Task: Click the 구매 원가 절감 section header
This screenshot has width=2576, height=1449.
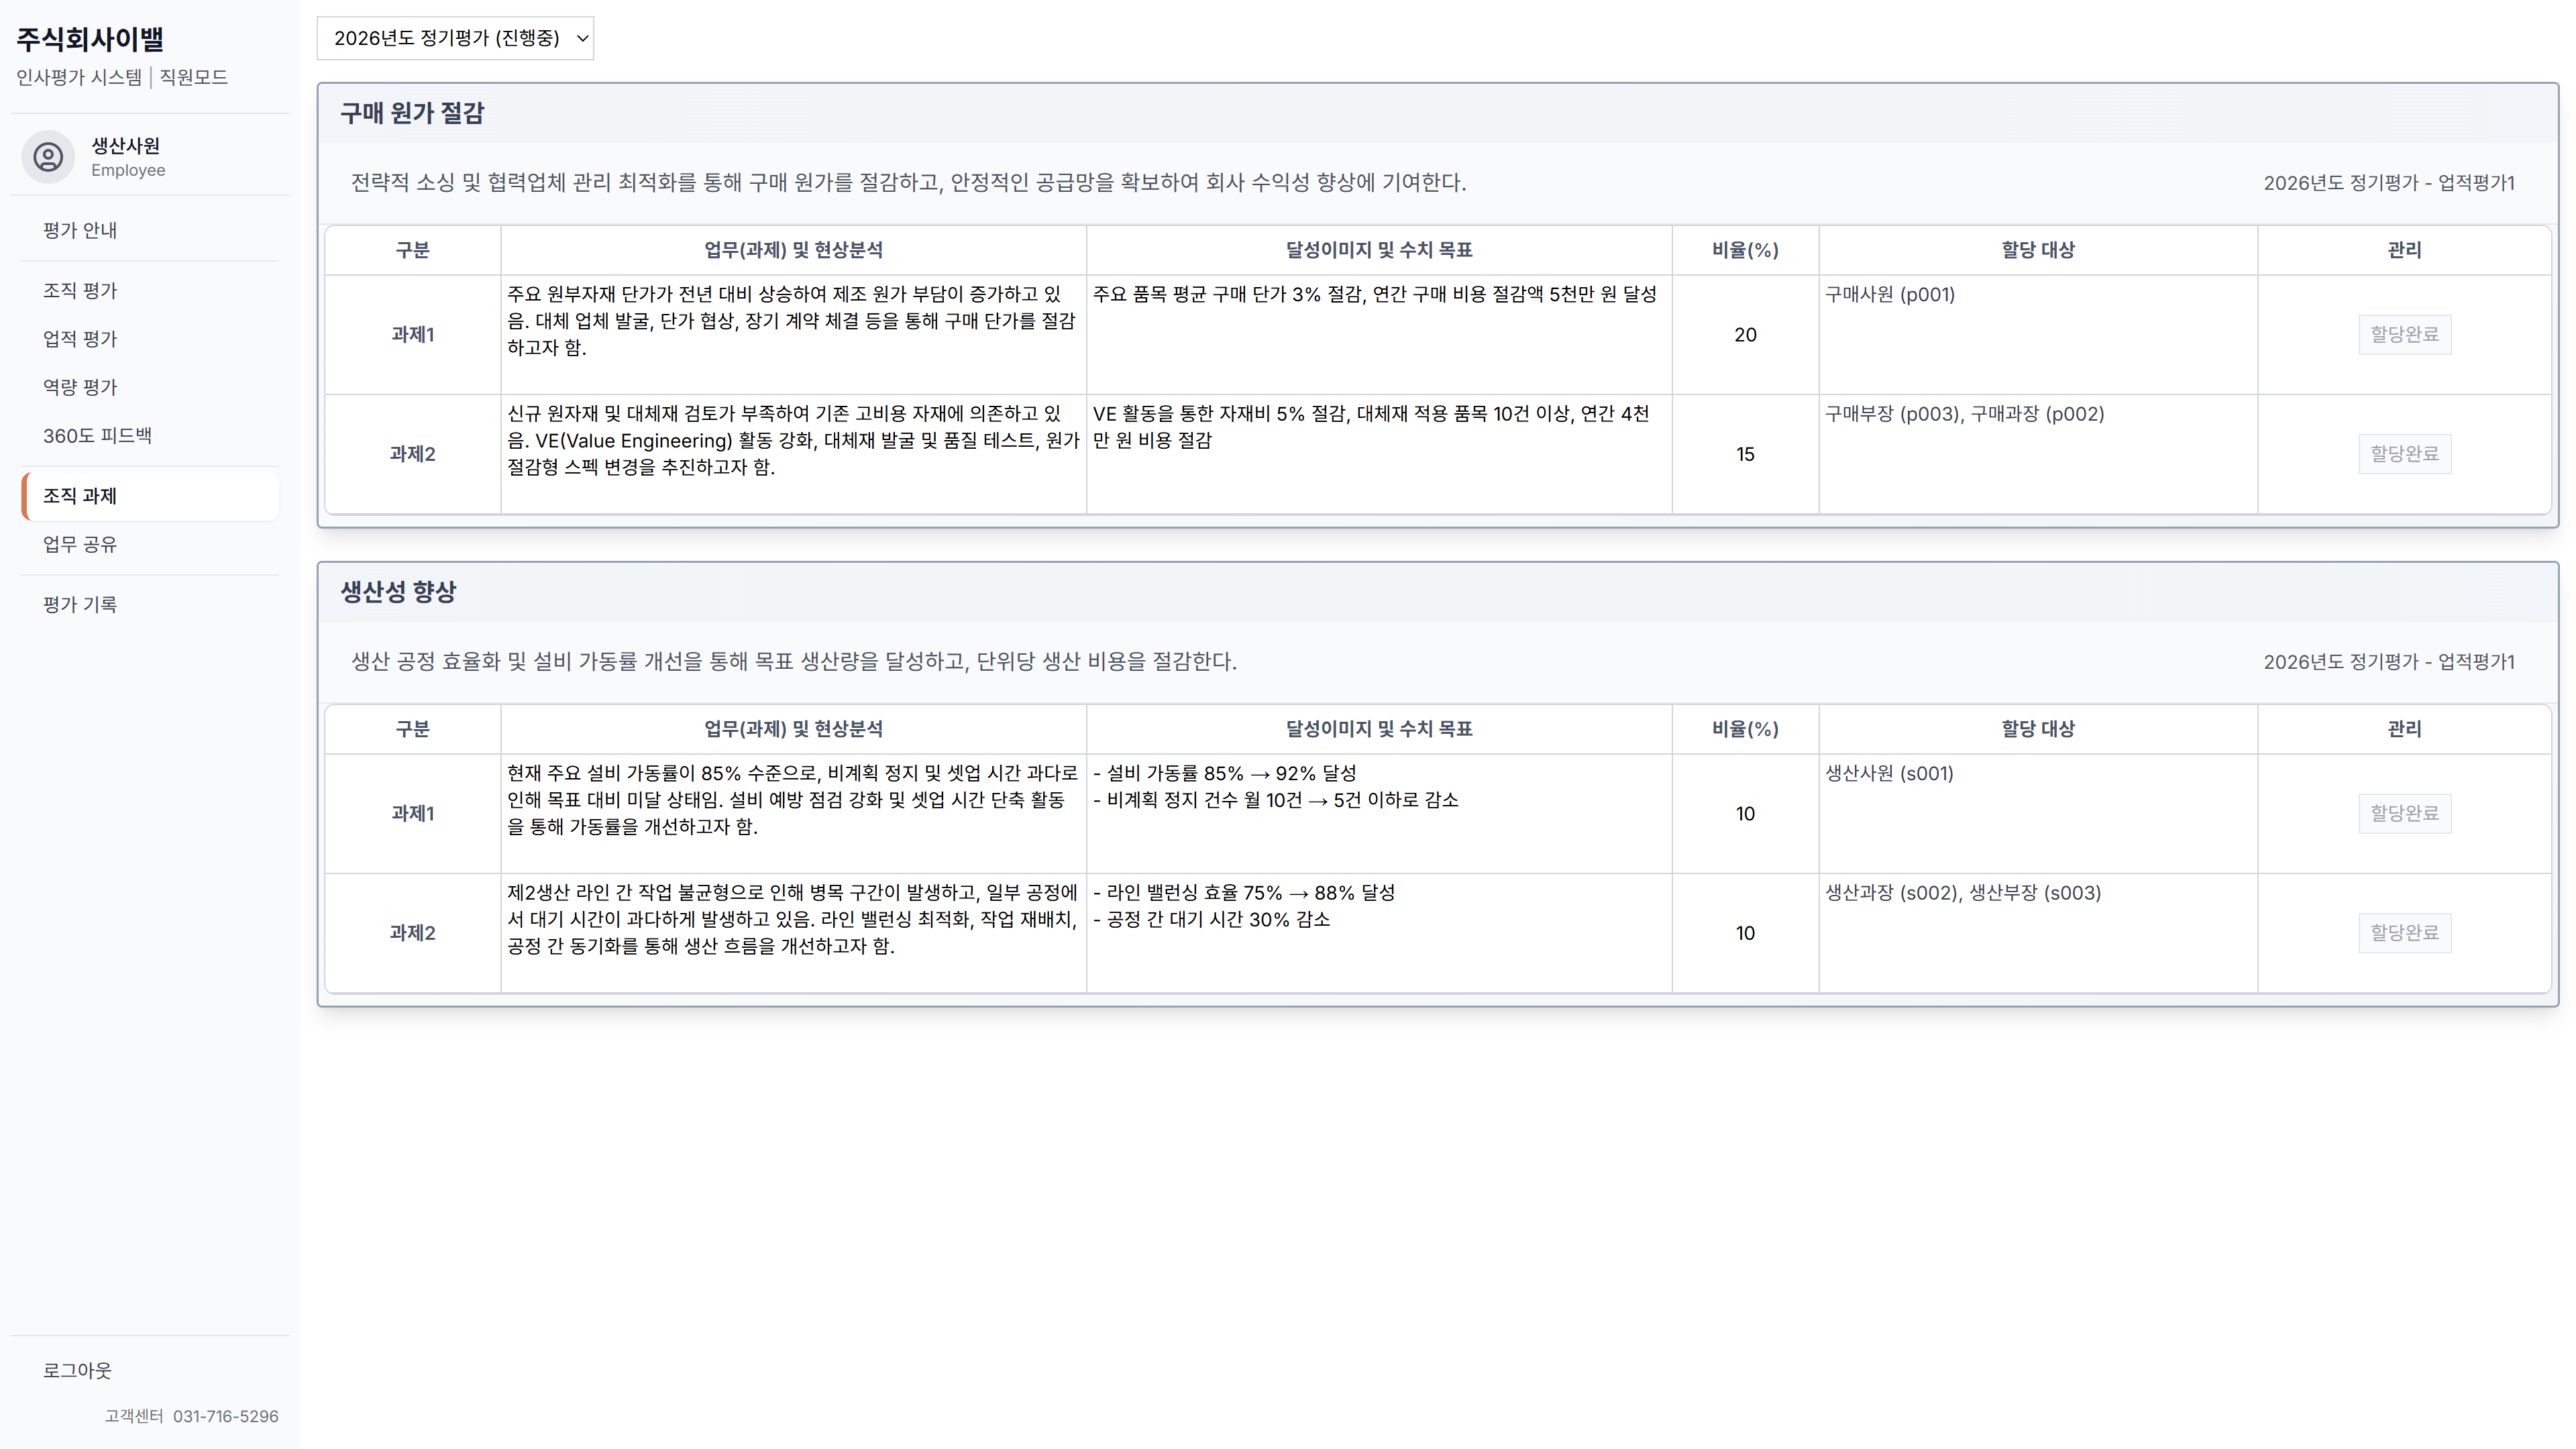Action: pyautogui.click(x=412, y=113)
